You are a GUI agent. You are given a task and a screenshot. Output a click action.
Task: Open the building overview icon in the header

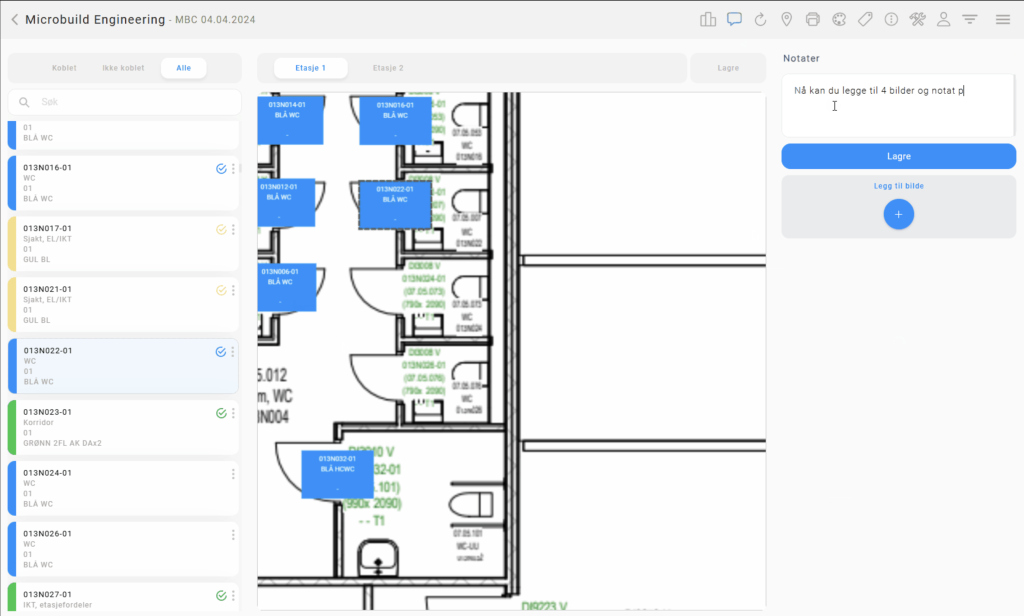pyautogui.click(x=708, y=20)
